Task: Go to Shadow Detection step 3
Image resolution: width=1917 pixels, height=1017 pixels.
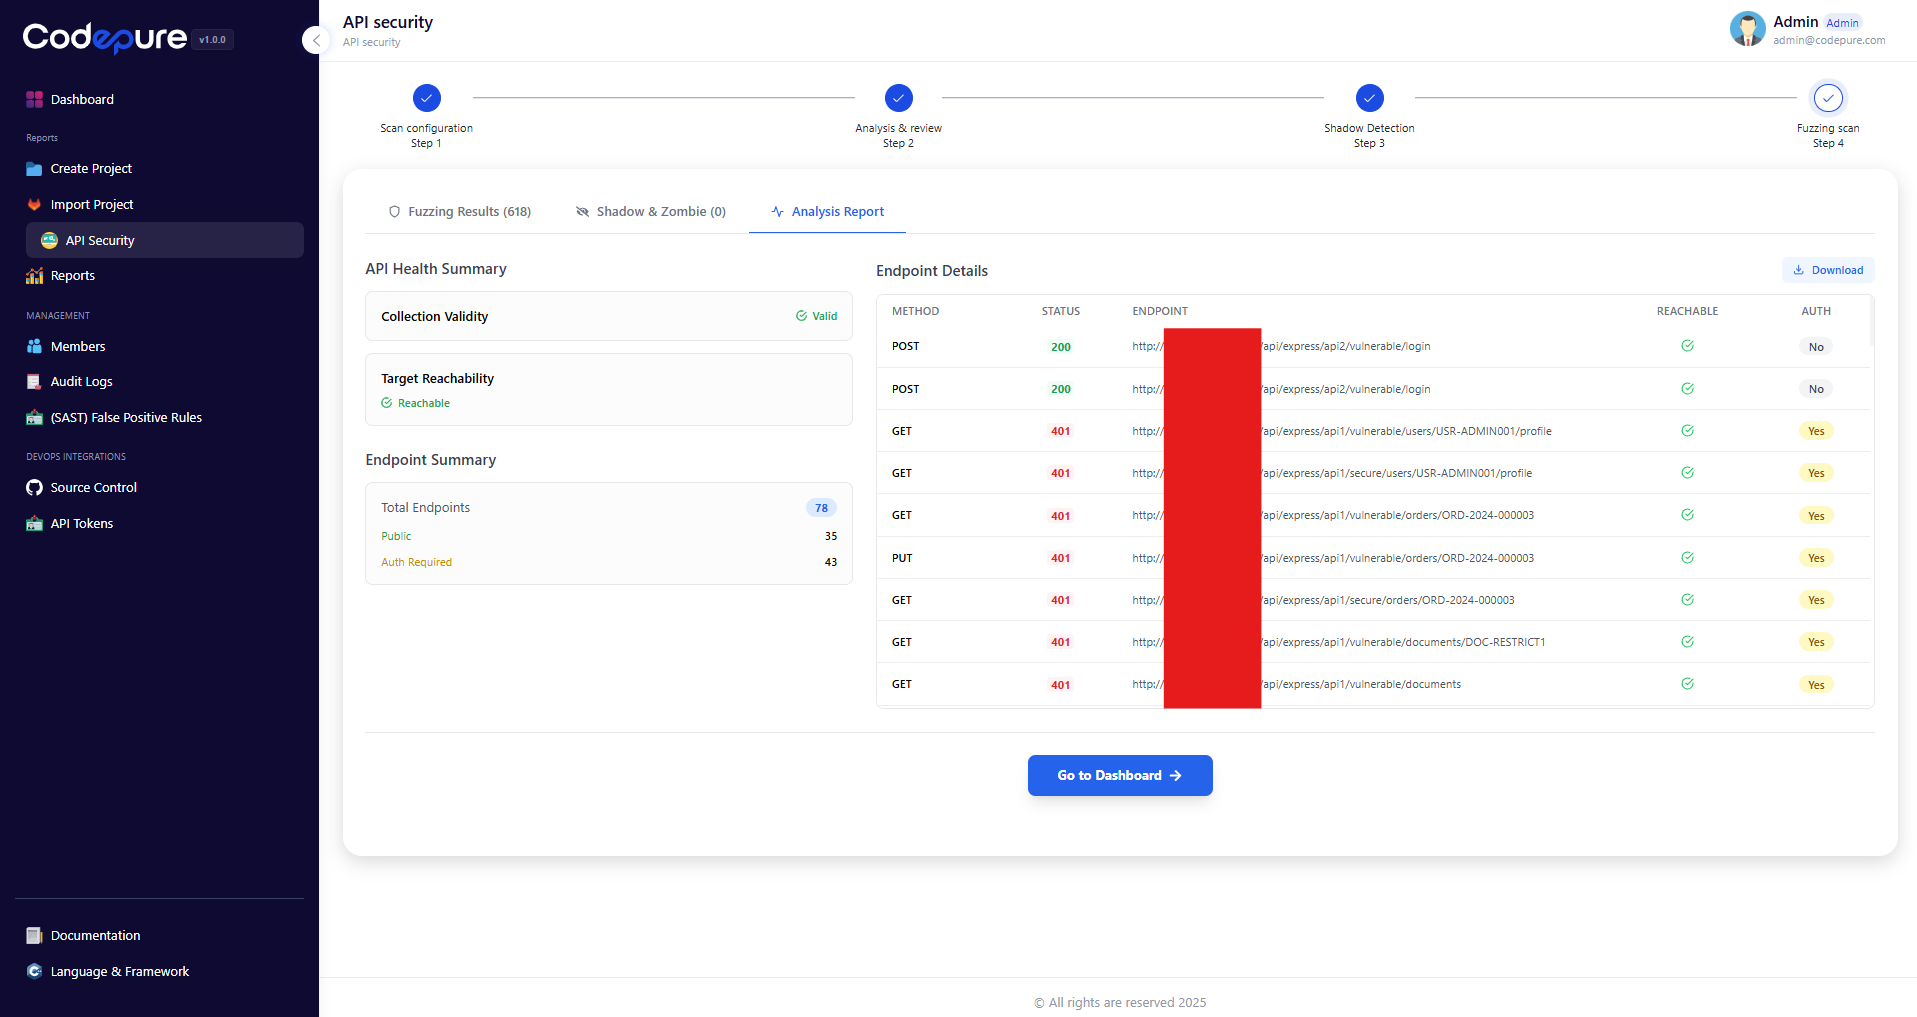Action: tap(1369, 98)
